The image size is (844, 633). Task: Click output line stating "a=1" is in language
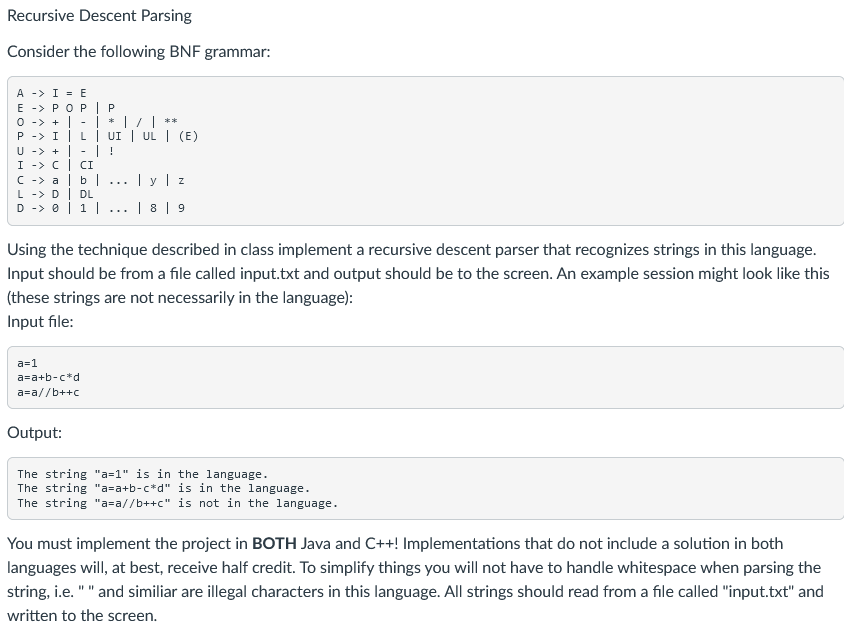pos(143,474)
